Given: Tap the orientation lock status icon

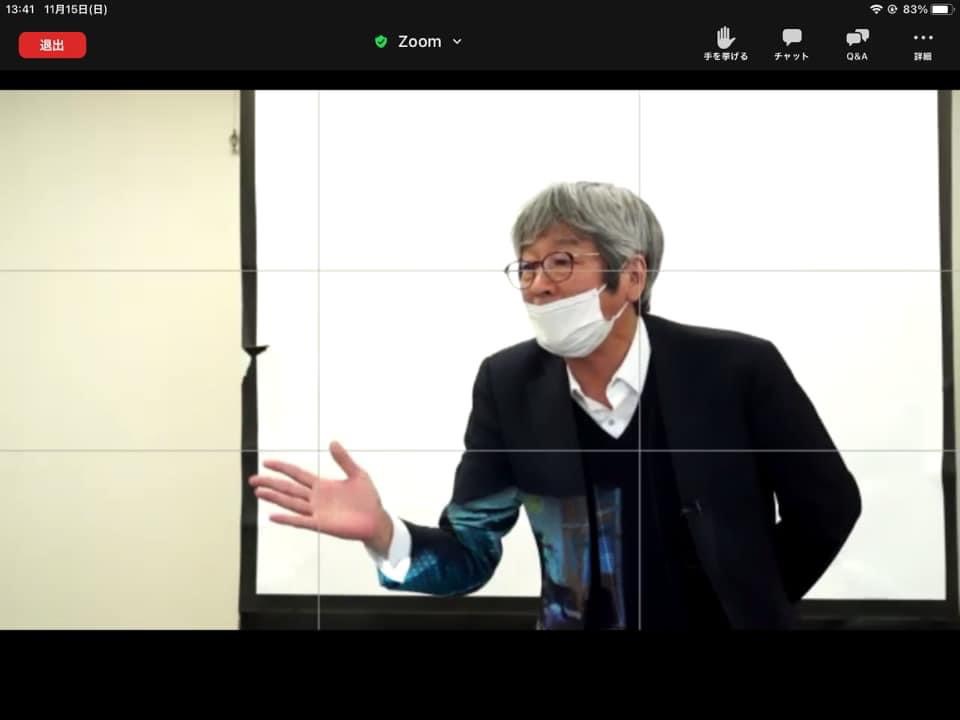Looking at the screenshot, I should (x=892, y=9).
